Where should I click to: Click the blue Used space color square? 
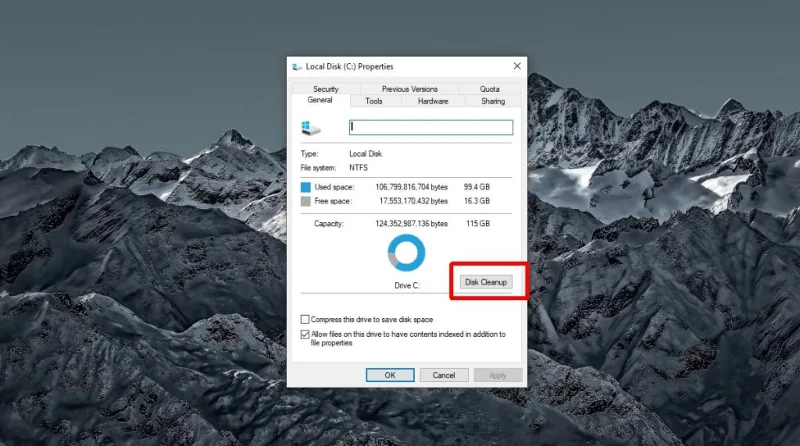pos(306,187)
